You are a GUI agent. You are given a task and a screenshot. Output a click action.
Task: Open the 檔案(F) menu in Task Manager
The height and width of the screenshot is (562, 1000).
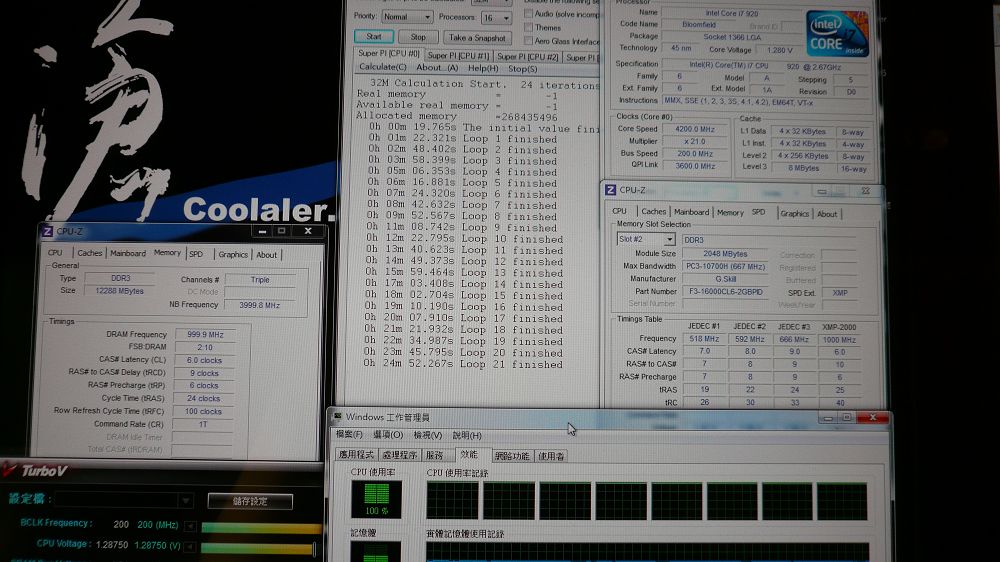(349, 434)
